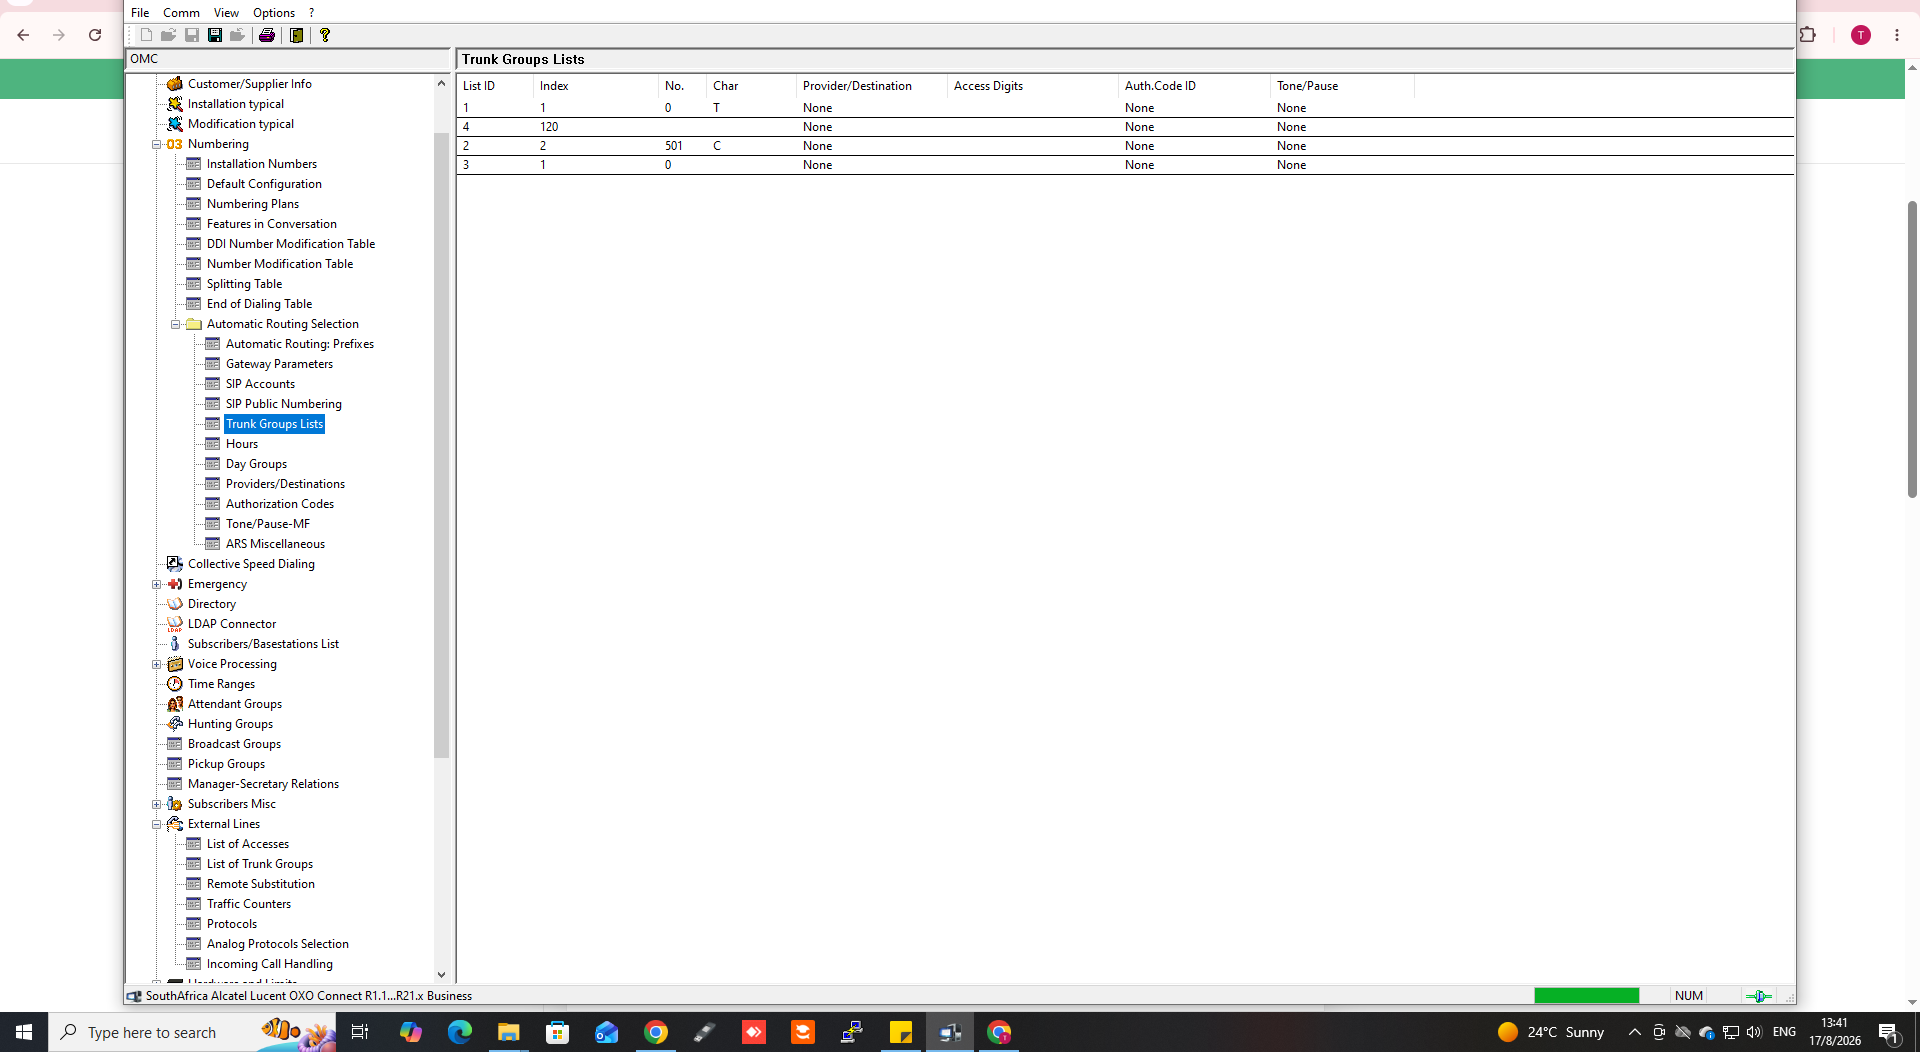Viewport: 1920px width, 1052px height.
Task: Select the row with Index 120
Action: (1125, 127)
